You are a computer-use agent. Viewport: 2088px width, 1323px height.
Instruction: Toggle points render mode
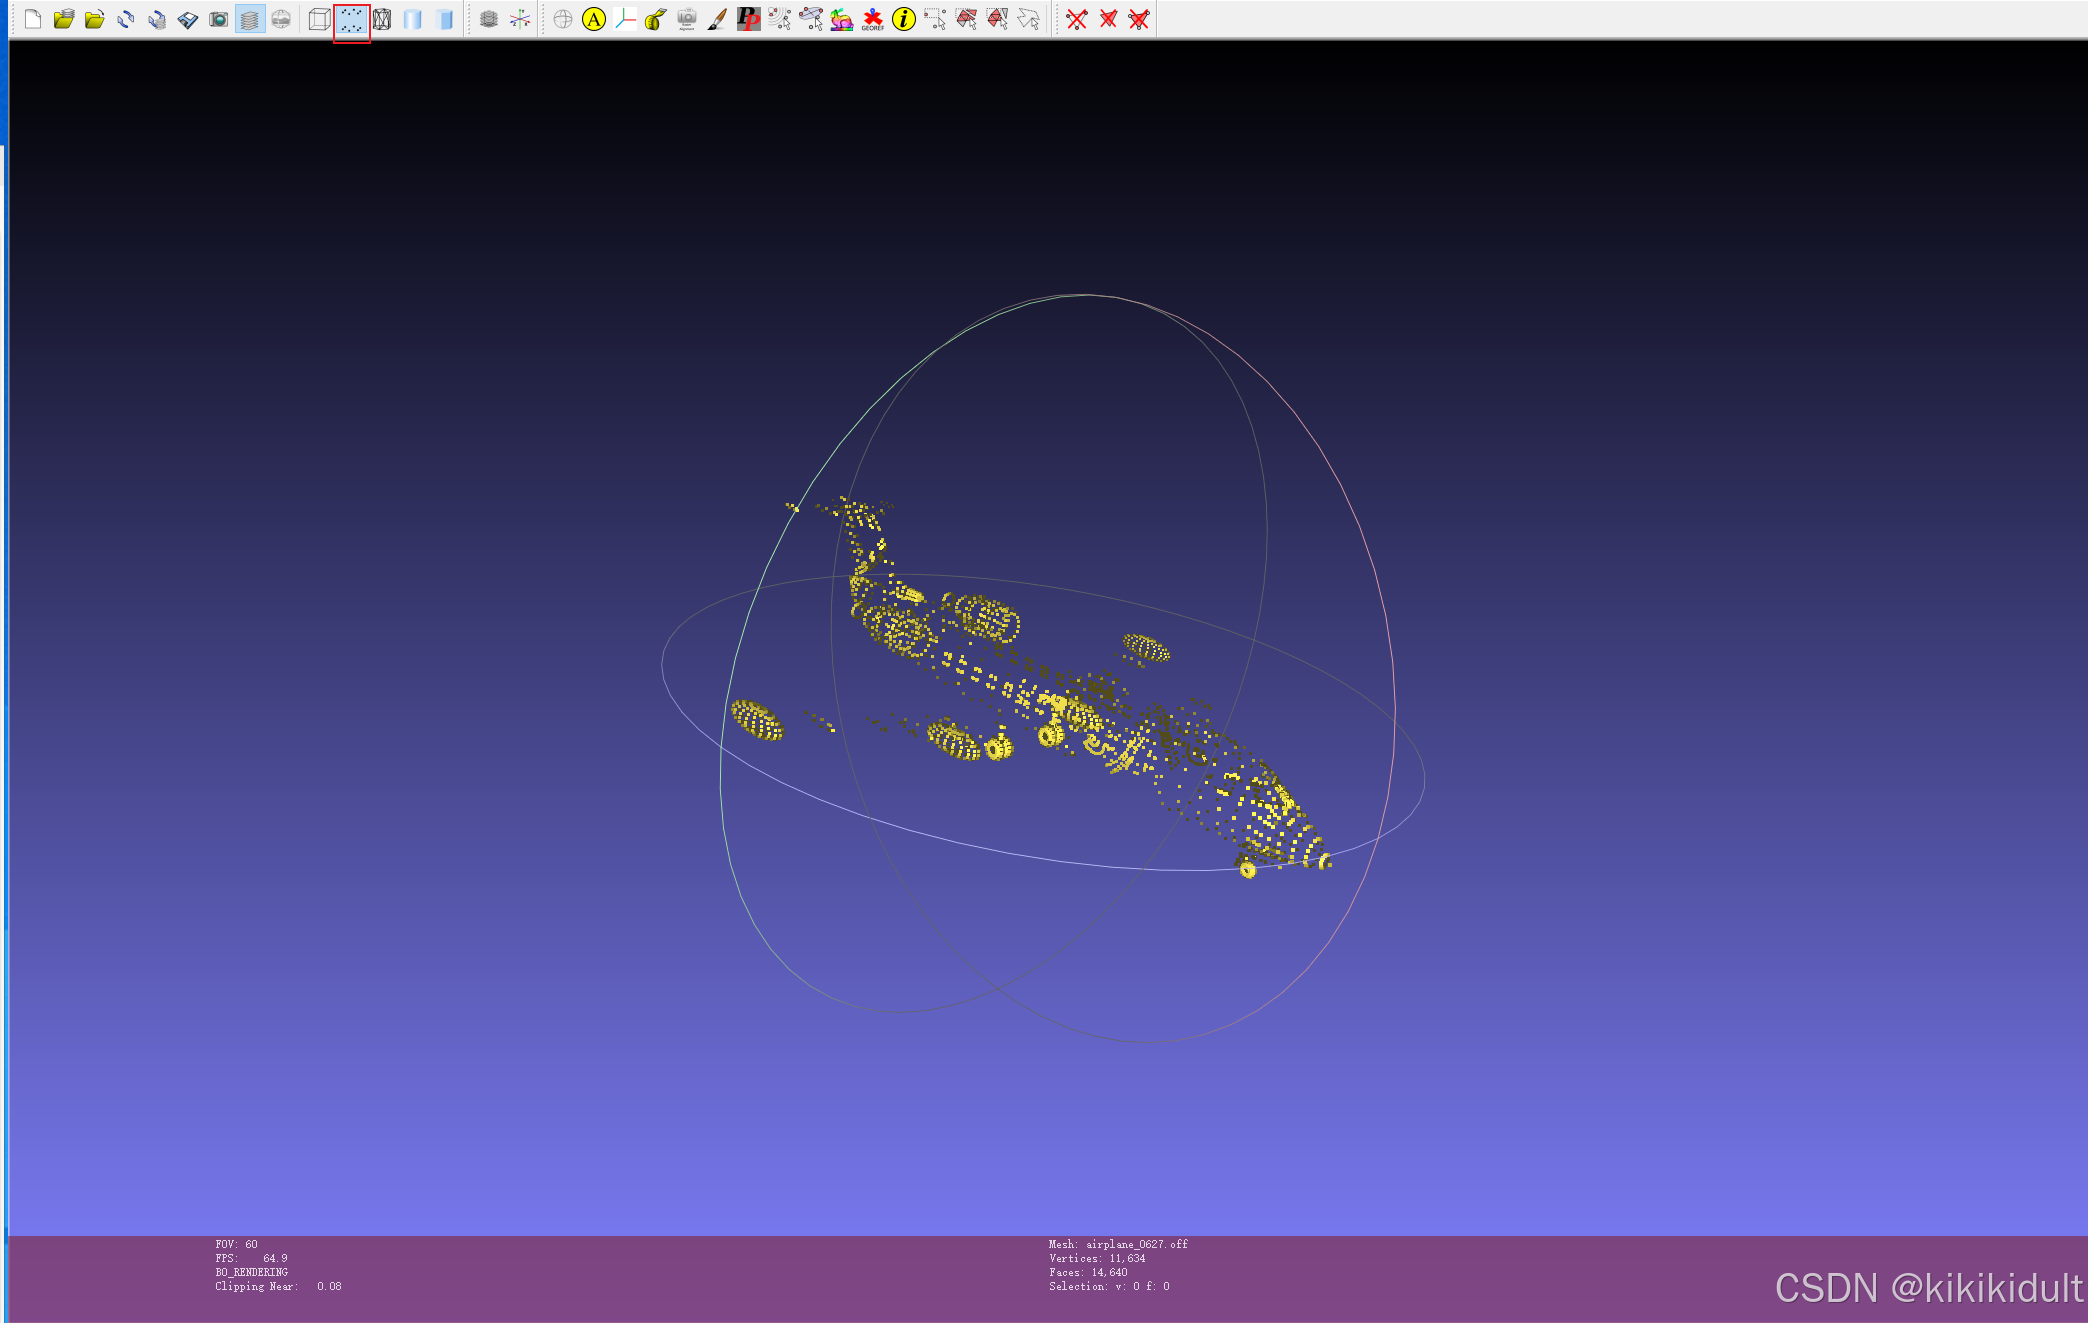pyautogui.click(x=351, y=19)
